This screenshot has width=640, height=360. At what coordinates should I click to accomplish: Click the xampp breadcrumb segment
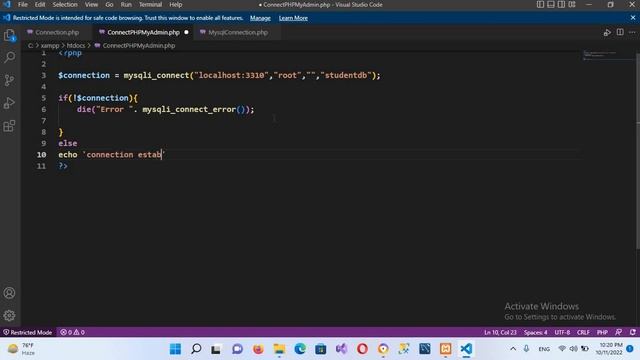50,46
